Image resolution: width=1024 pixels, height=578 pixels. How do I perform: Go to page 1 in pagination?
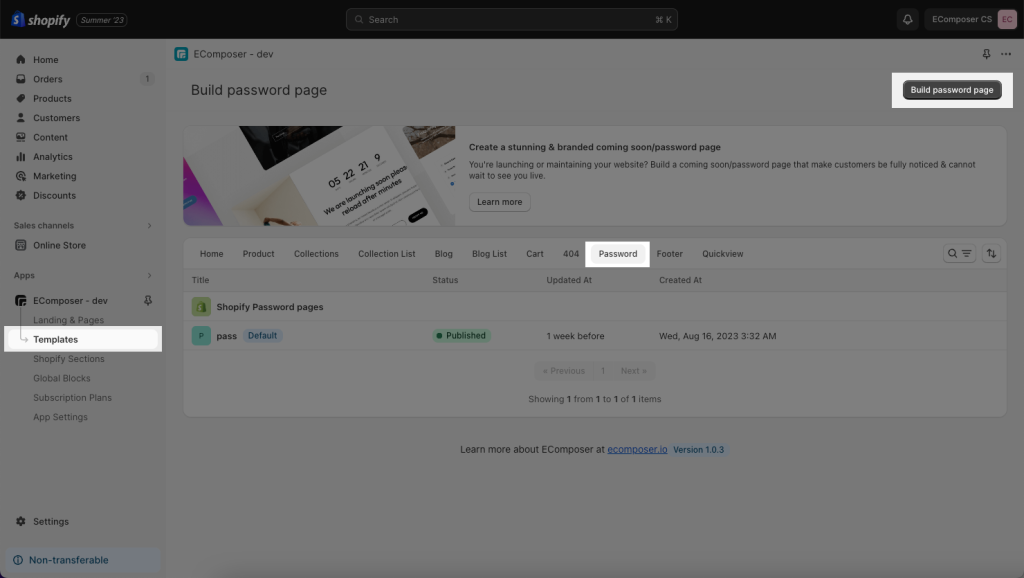point(603,371)
